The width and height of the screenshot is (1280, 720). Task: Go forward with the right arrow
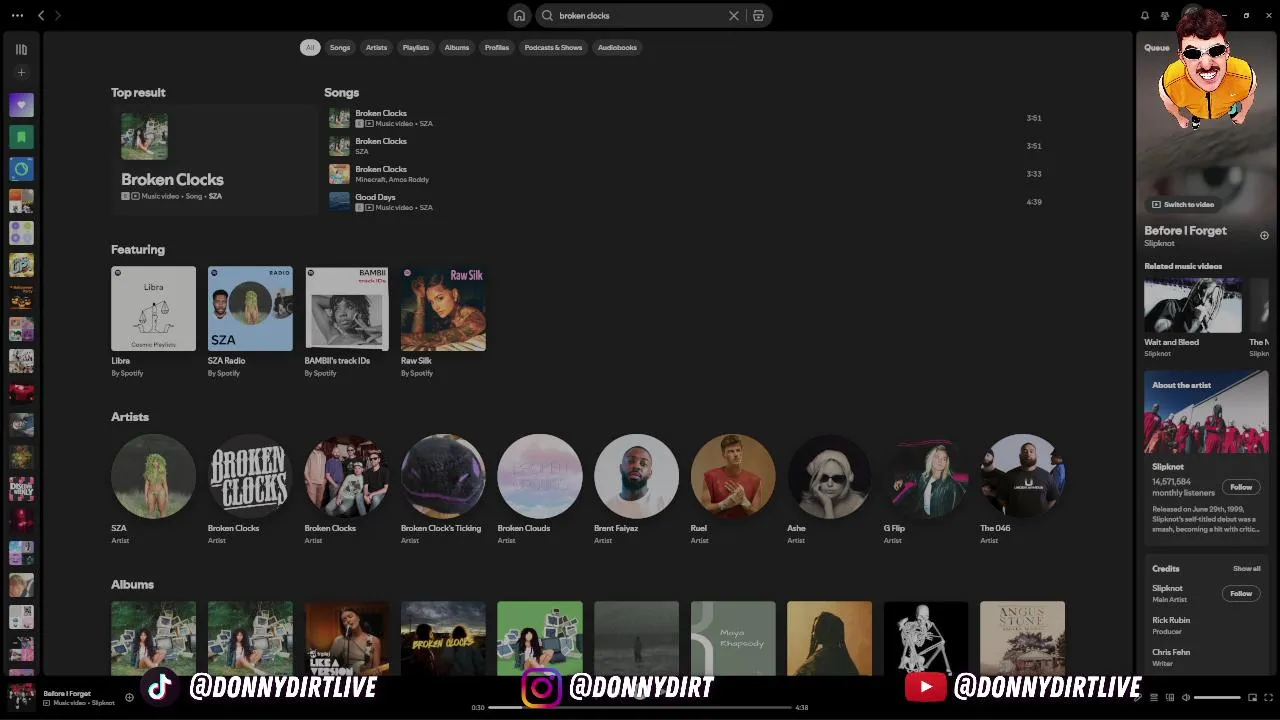[x=57, y=15]
